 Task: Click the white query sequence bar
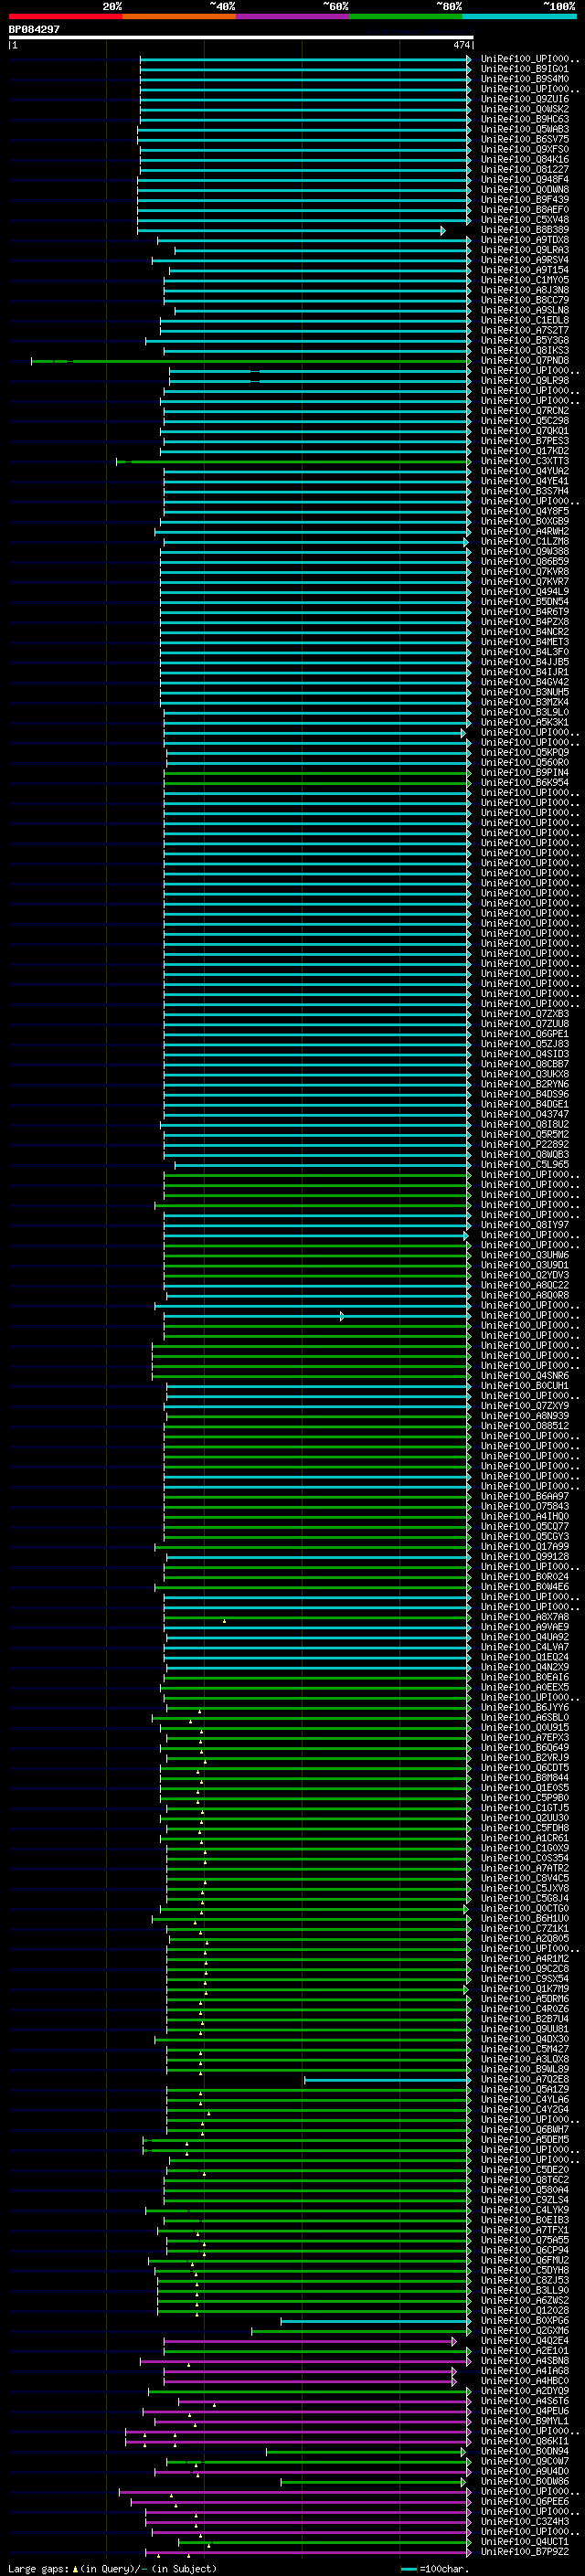pos(241,38)
